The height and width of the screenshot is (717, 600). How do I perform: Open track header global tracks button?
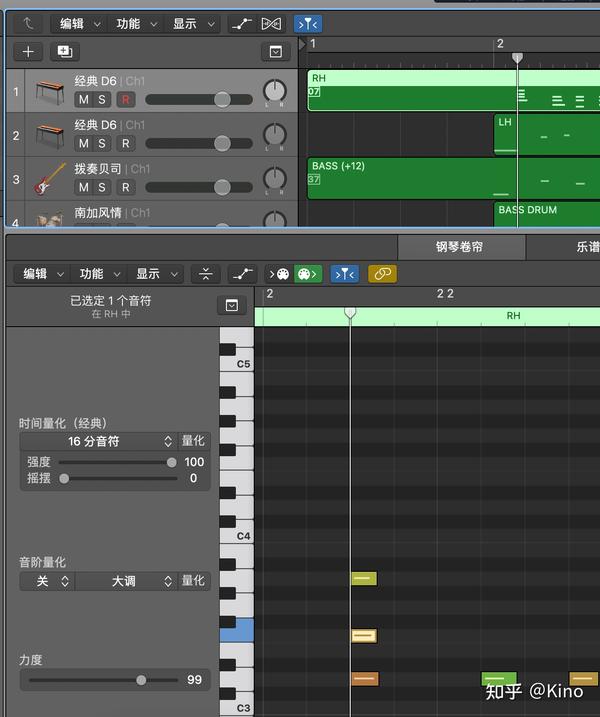point(276,52)
